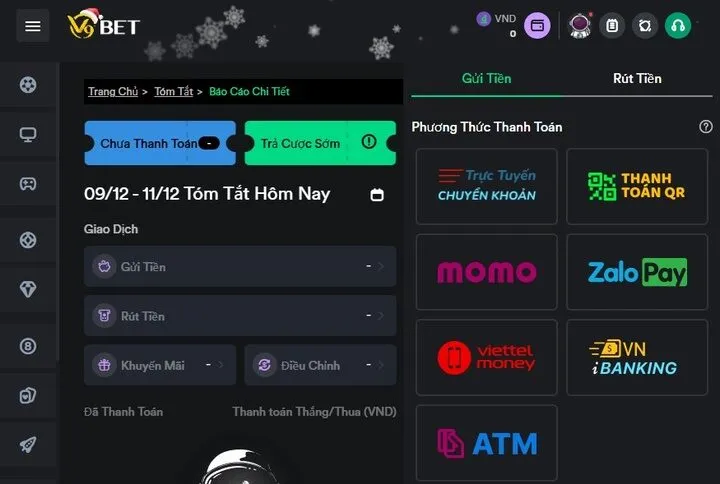This screenshot has height=484, width=720.
Task: Switch to the Rút Tiền tab
Action: pos(637,79)
